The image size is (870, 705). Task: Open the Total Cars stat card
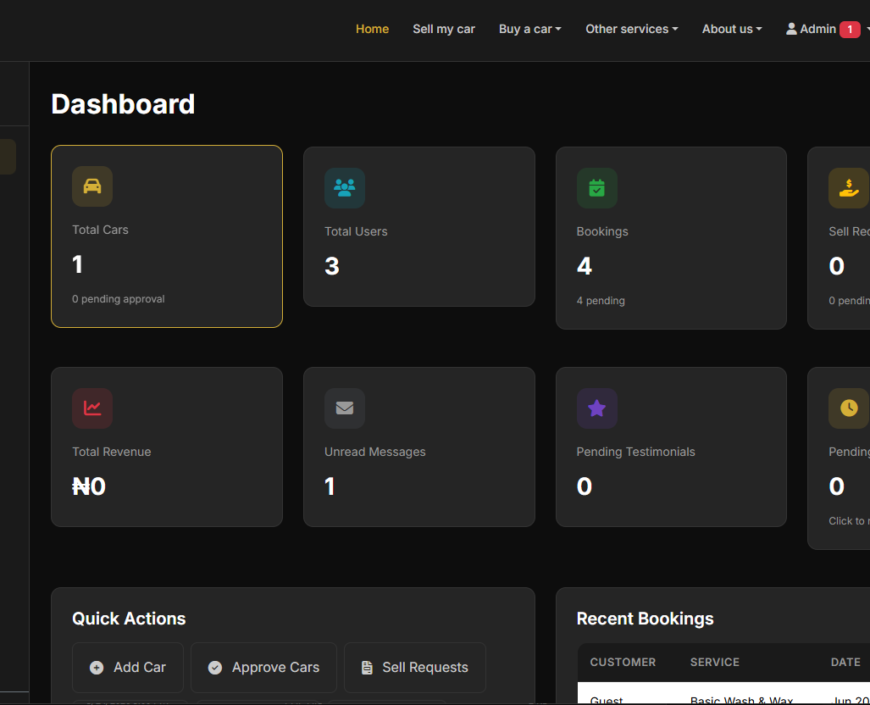coord(166,236)
